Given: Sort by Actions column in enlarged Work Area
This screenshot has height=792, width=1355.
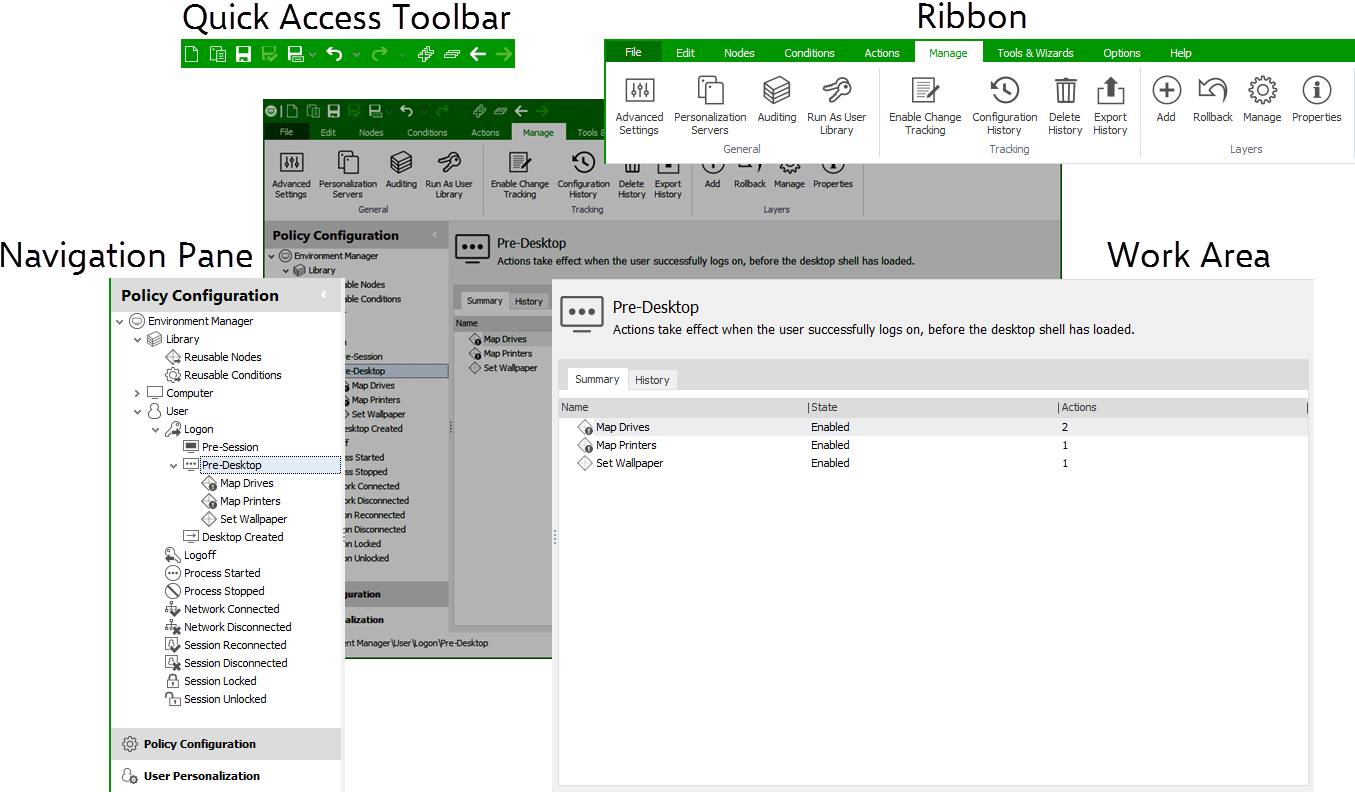Looking at the screenshot, I should point(1183,407).
